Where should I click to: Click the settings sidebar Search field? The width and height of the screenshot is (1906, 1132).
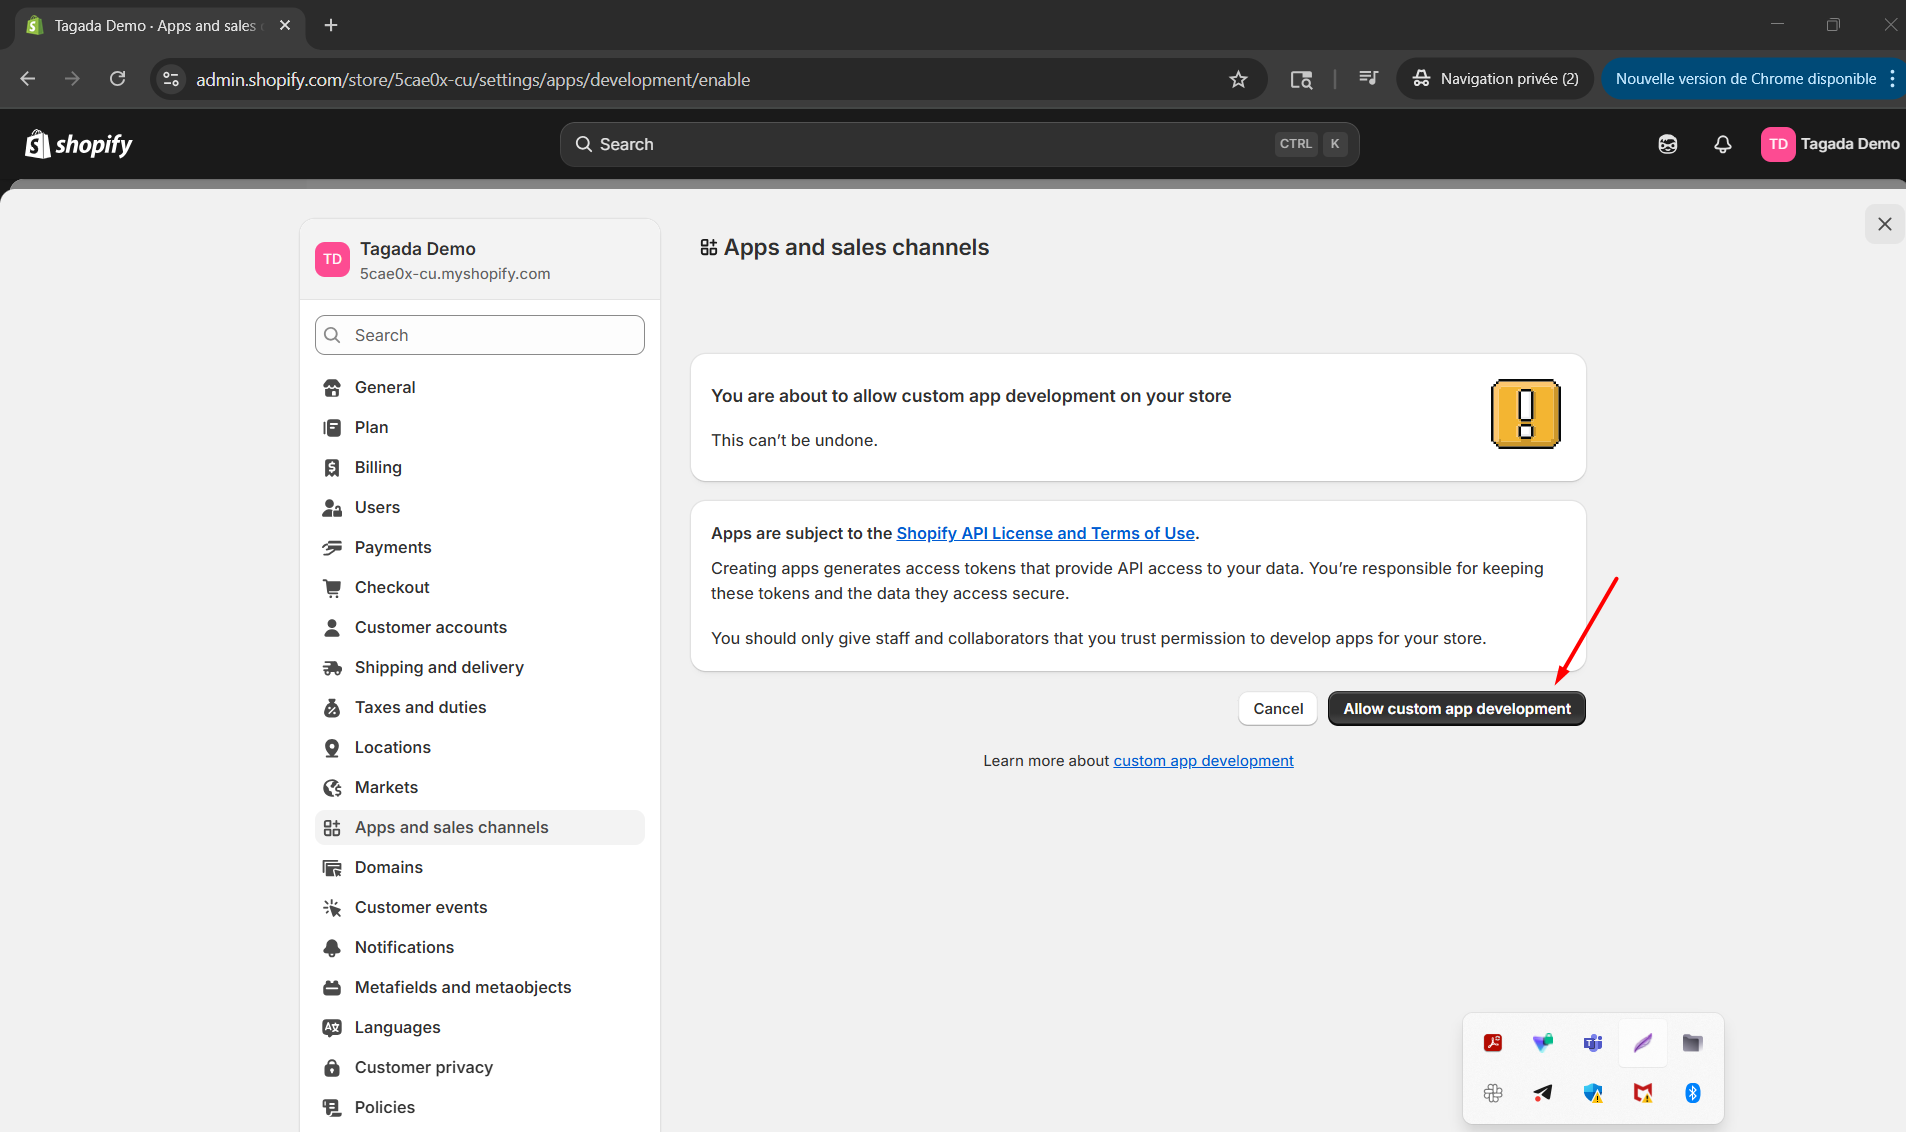coord(480,335)
